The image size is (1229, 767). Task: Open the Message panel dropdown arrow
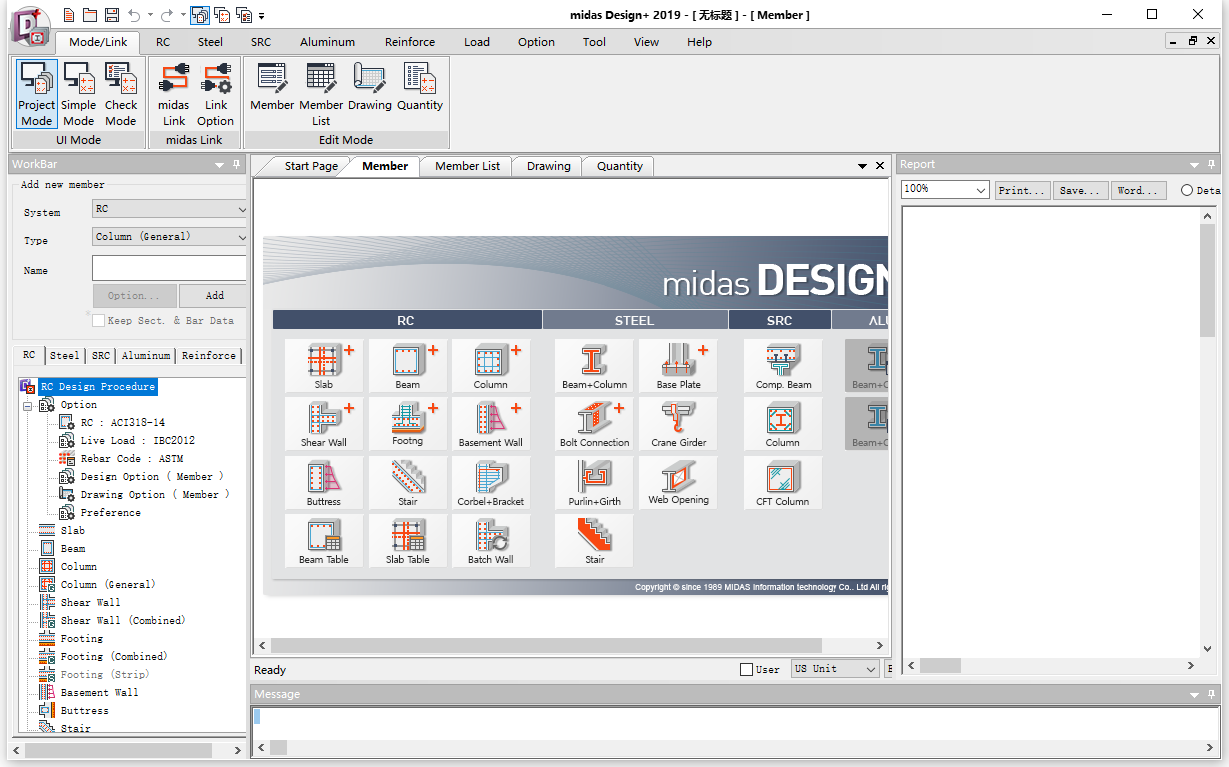click(x=1195, y=694)
